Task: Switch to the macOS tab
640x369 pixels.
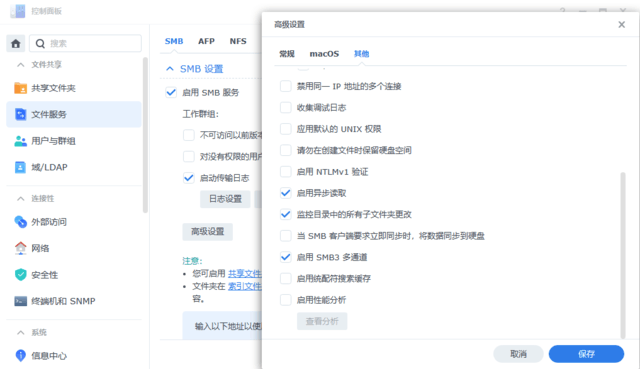Action: (324, 54)
